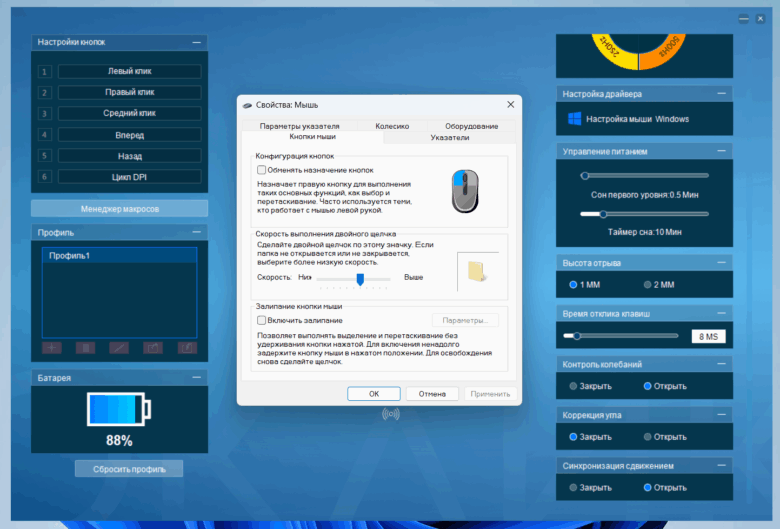Screen dimensions: 780x529
Task: Click the yellow 250Hz polling rate segment
Action: [x=615, y=50]
